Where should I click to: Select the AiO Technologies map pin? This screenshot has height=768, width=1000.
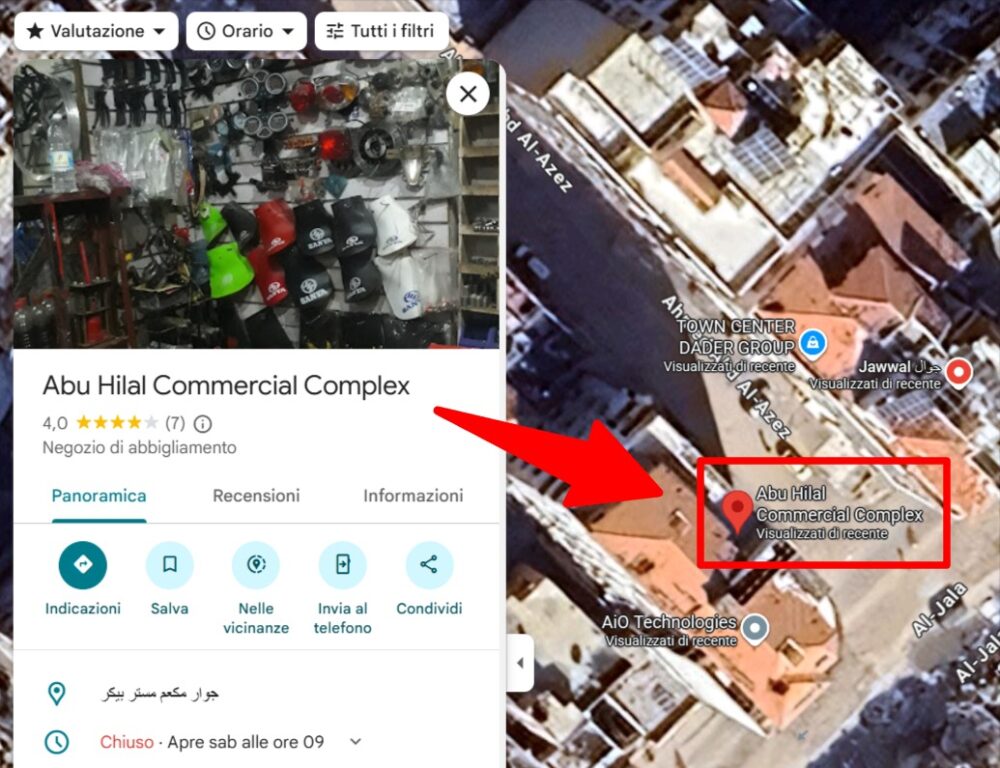point(755,628)
